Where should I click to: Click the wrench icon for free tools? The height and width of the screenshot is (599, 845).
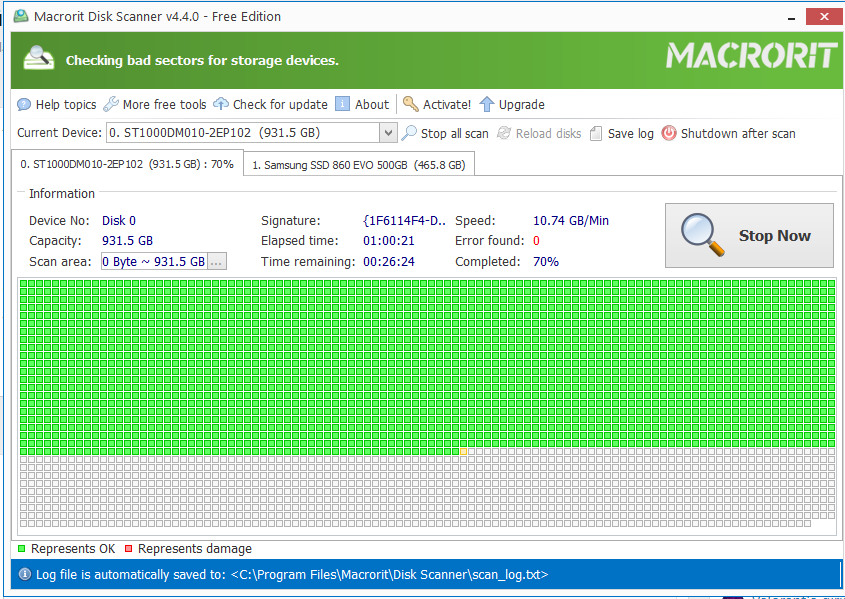pyautogui.click(x=110, y=105)
